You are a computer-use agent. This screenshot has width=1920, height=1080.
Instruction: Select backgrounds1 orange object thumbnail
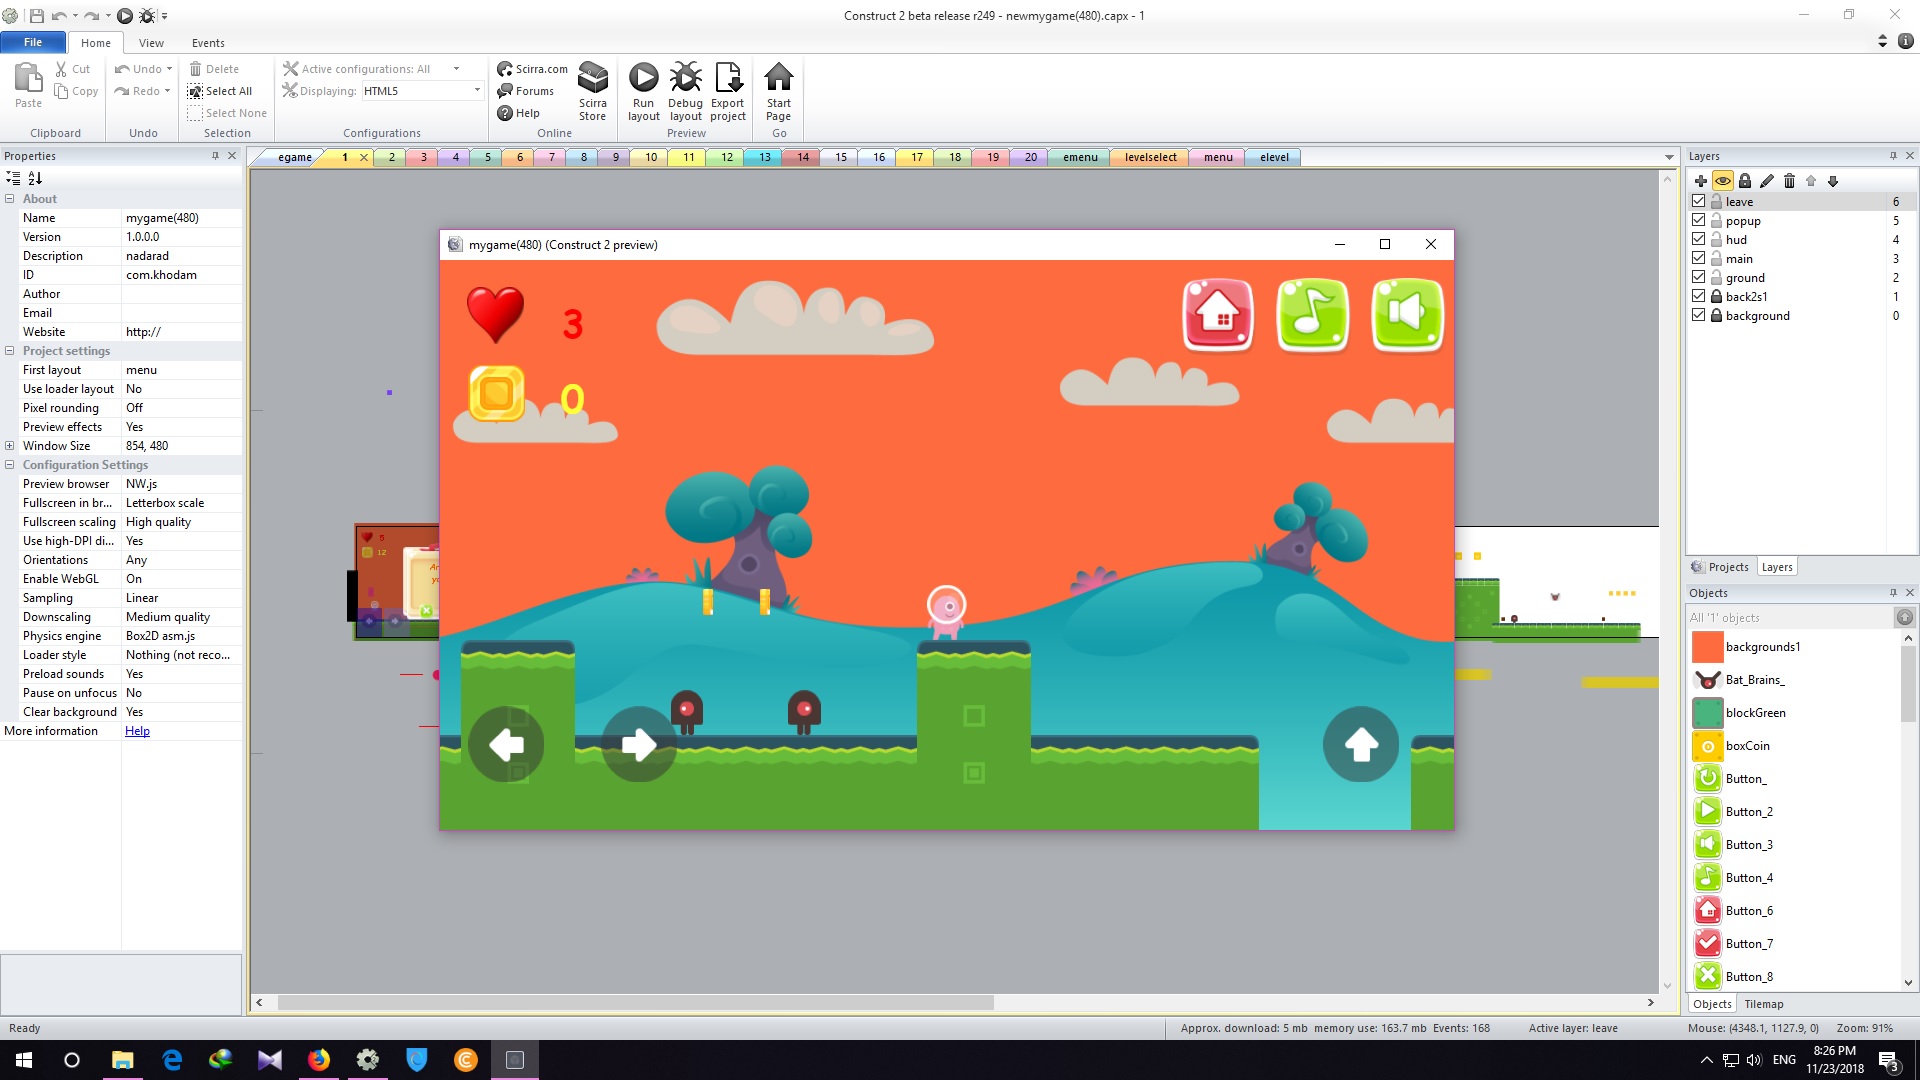coord(1707,647)
